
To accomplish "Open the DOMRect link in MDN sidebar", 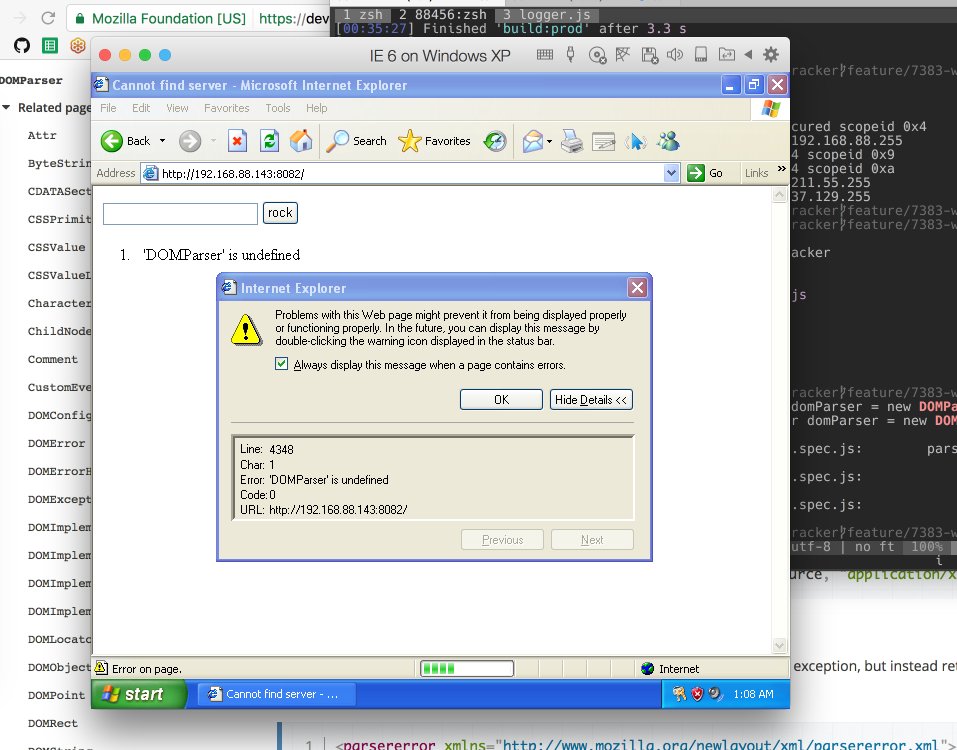I will 52,723.
